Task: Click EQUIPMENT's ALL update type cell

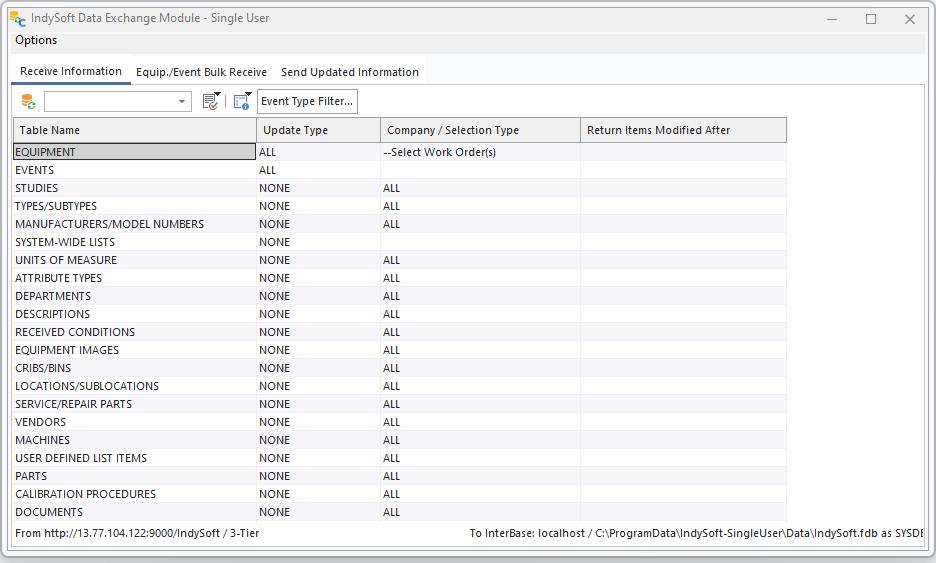Action: point(318,152)
